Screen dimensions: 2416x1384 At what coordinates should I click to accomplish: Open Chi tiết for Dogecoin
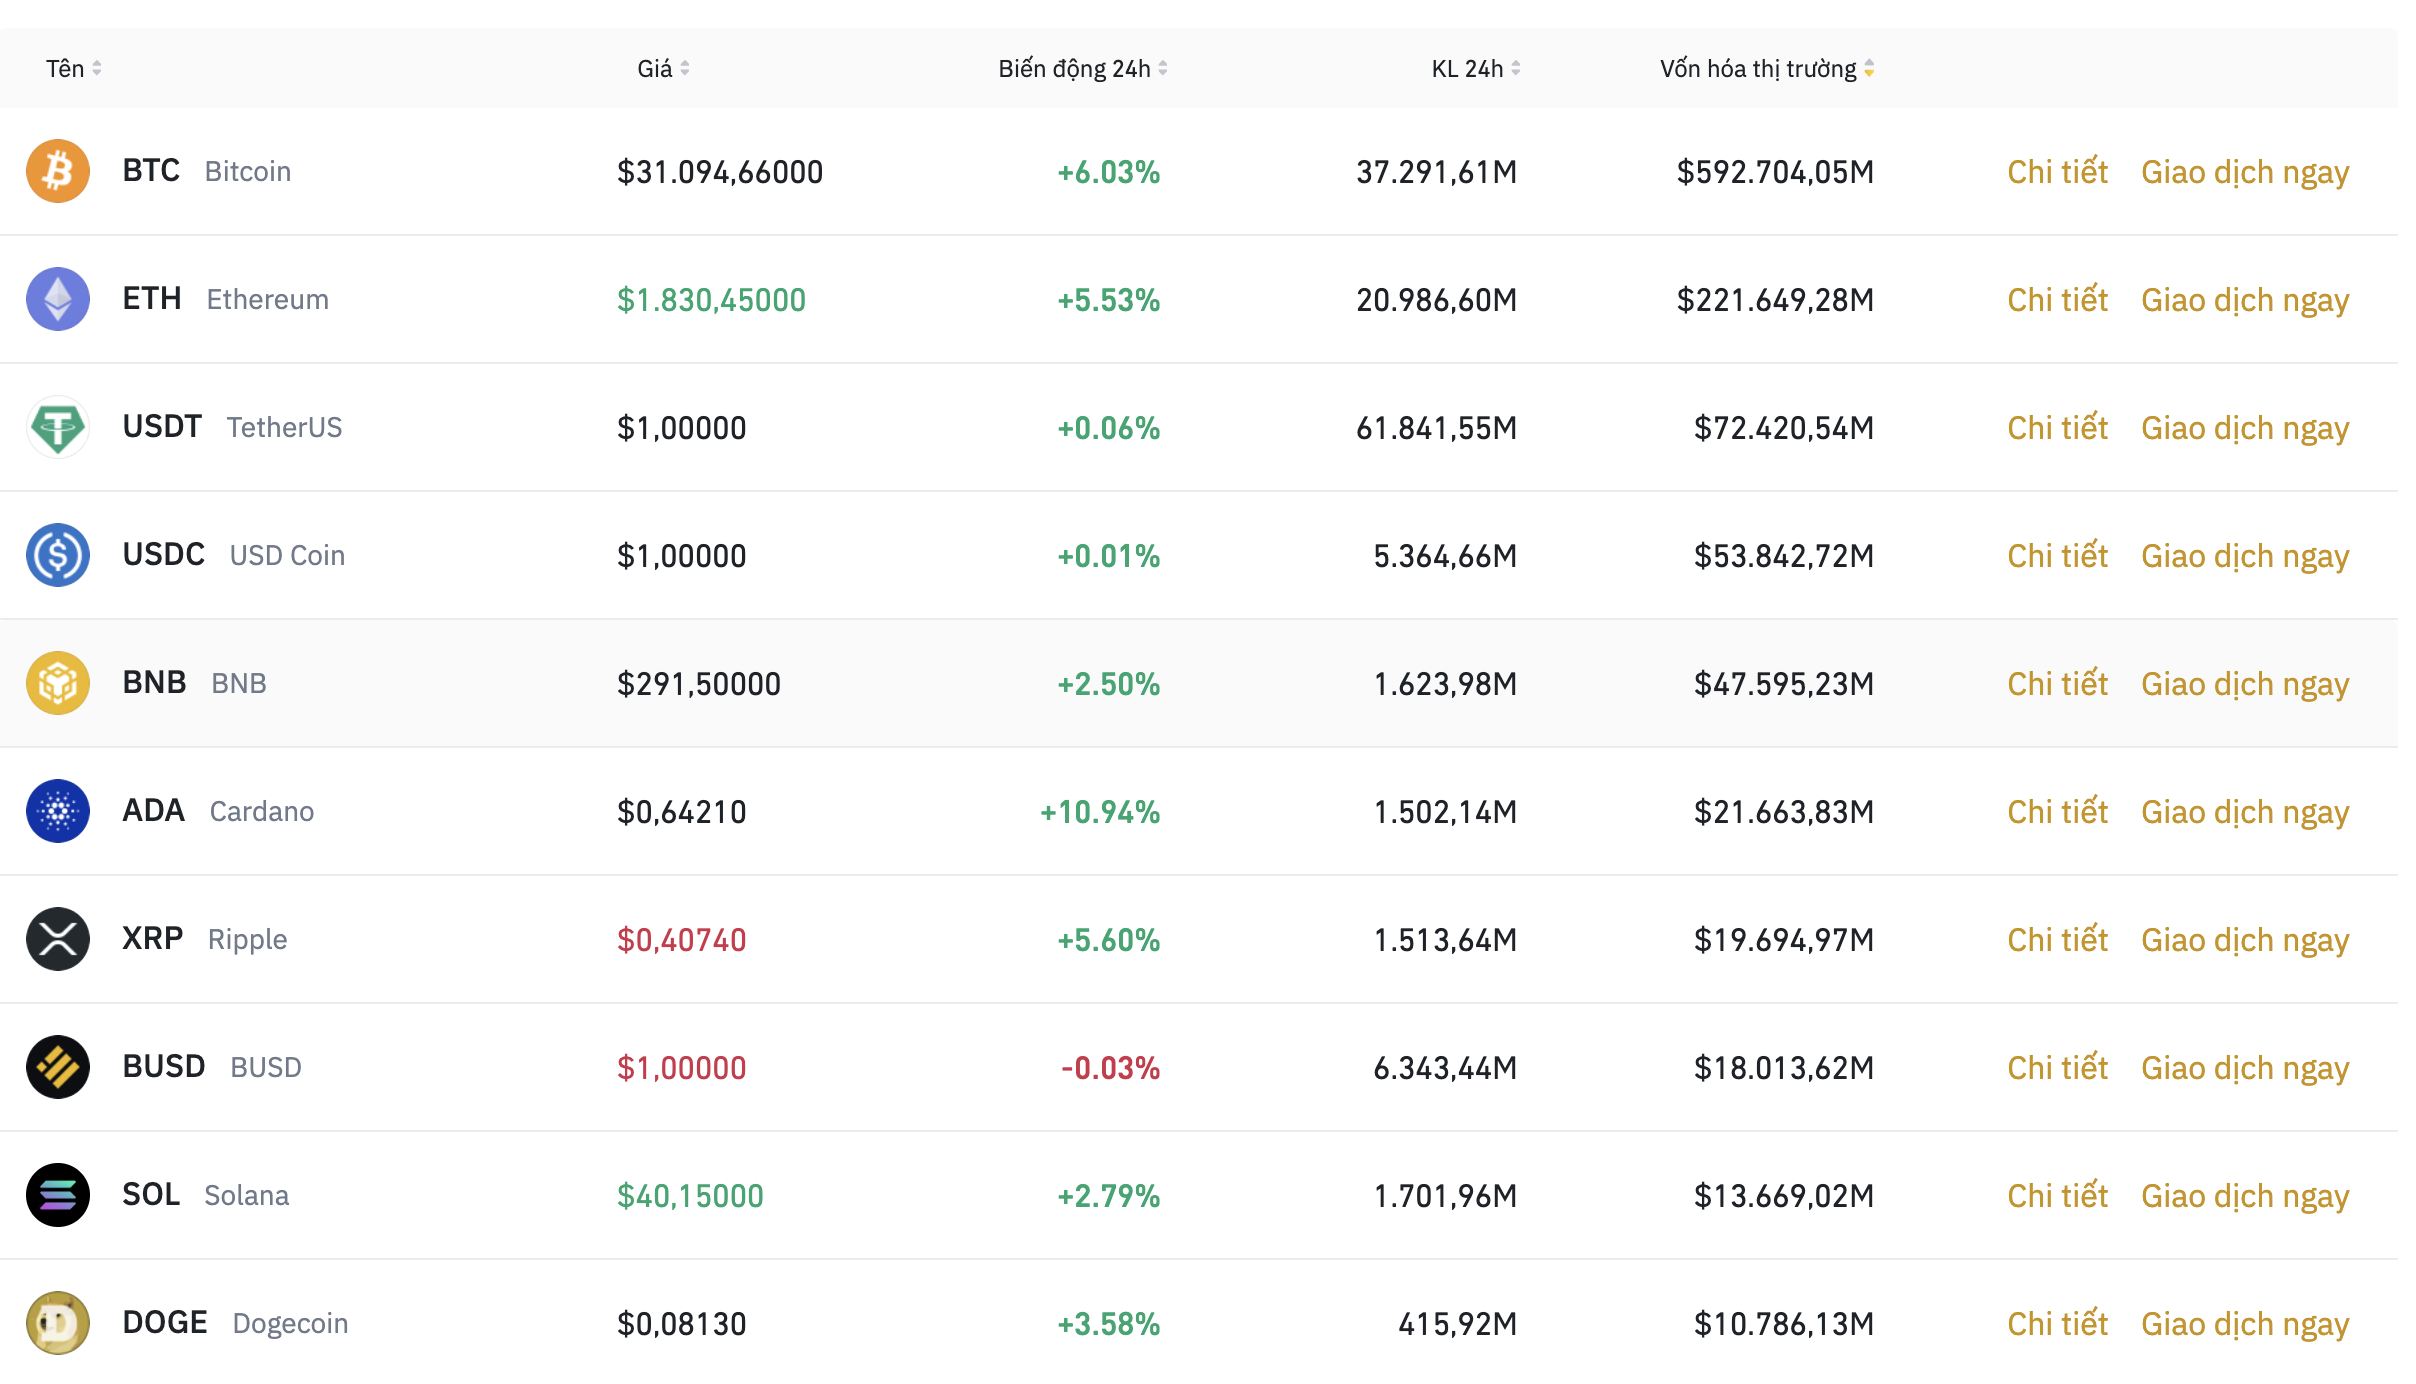click(x=2057, y=1324)
